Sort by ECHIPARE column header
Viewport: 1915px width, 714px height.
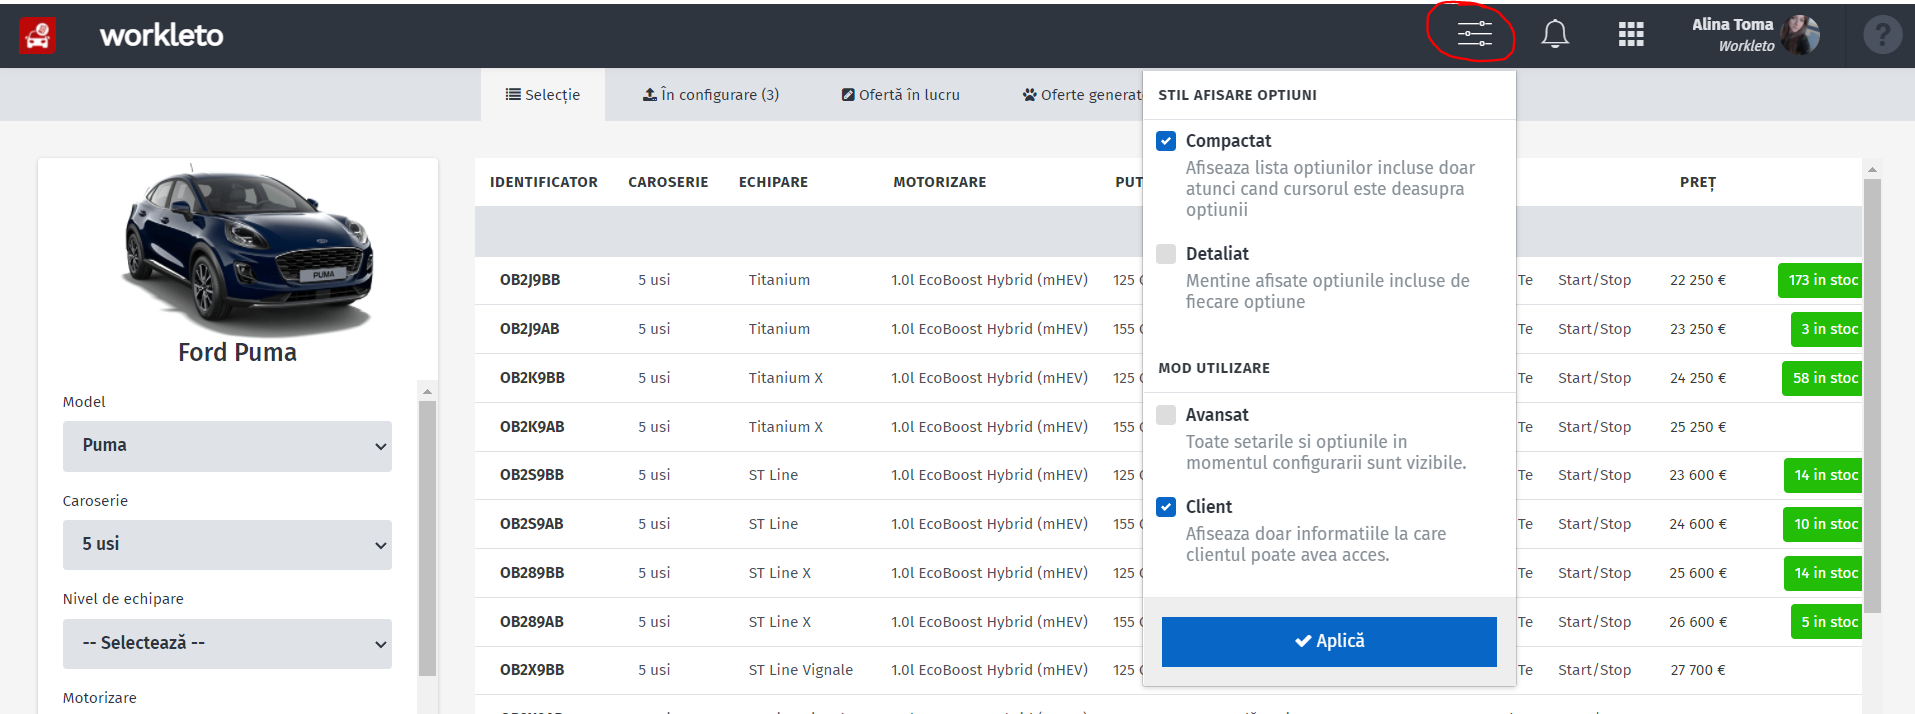tap(773, 182)
